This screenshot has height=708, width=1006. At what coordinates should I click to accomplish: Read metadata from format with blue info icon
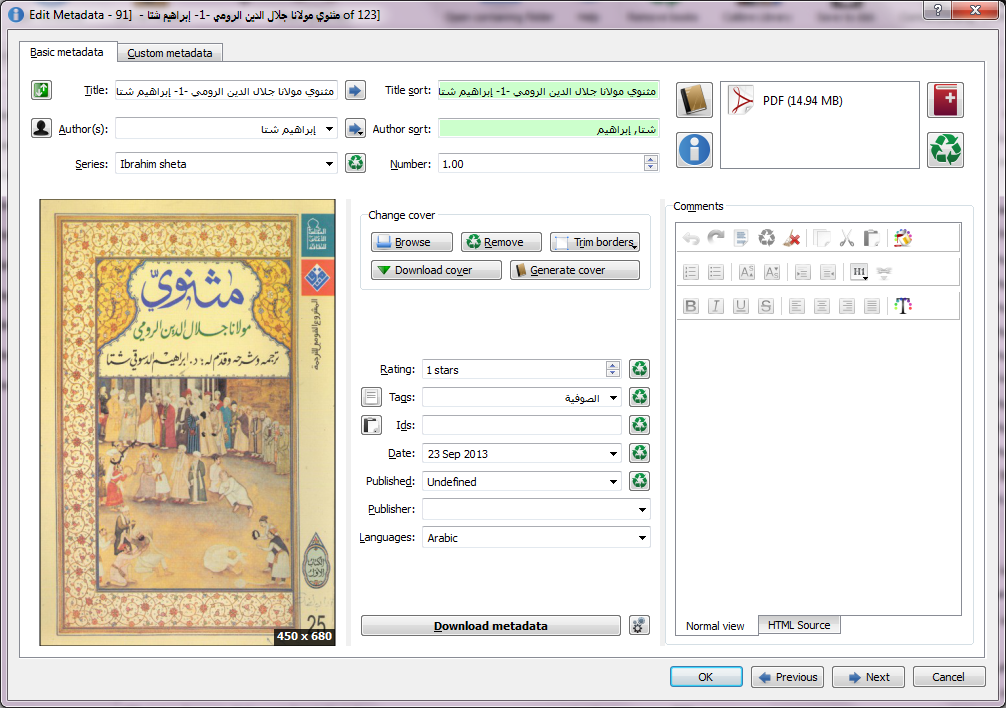(x=694, y=149)
